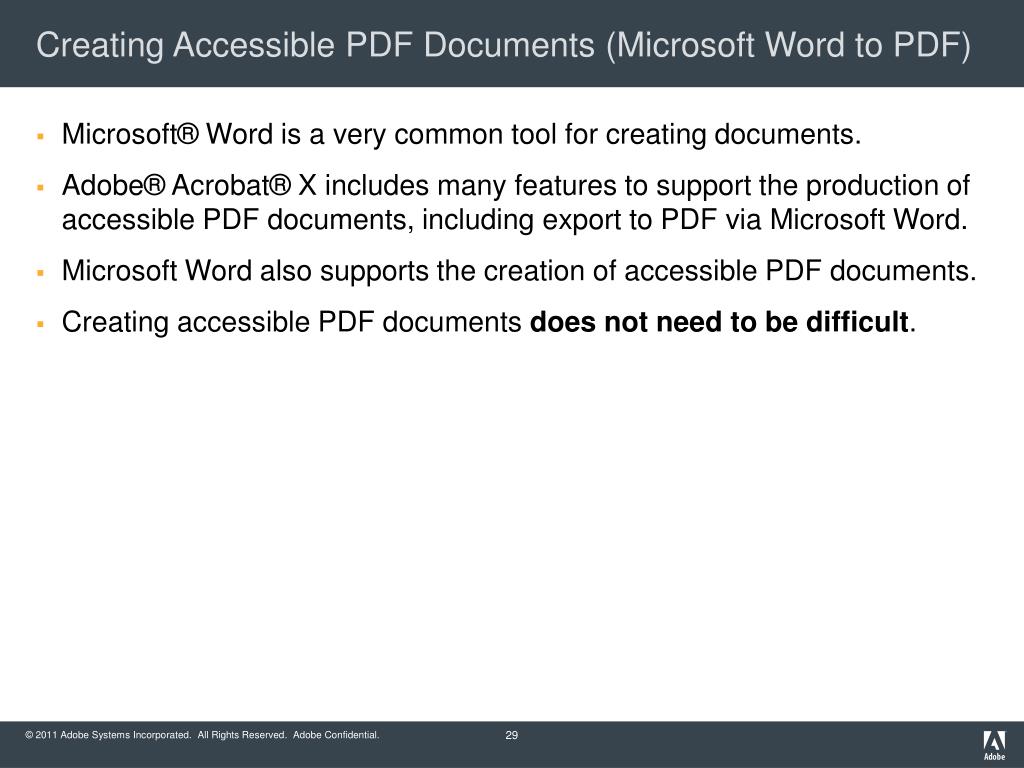Click the slide title 'Creating Accessible PDF Documents'
The width and height of the screenshot is (1024, 768).
[503, 45]
